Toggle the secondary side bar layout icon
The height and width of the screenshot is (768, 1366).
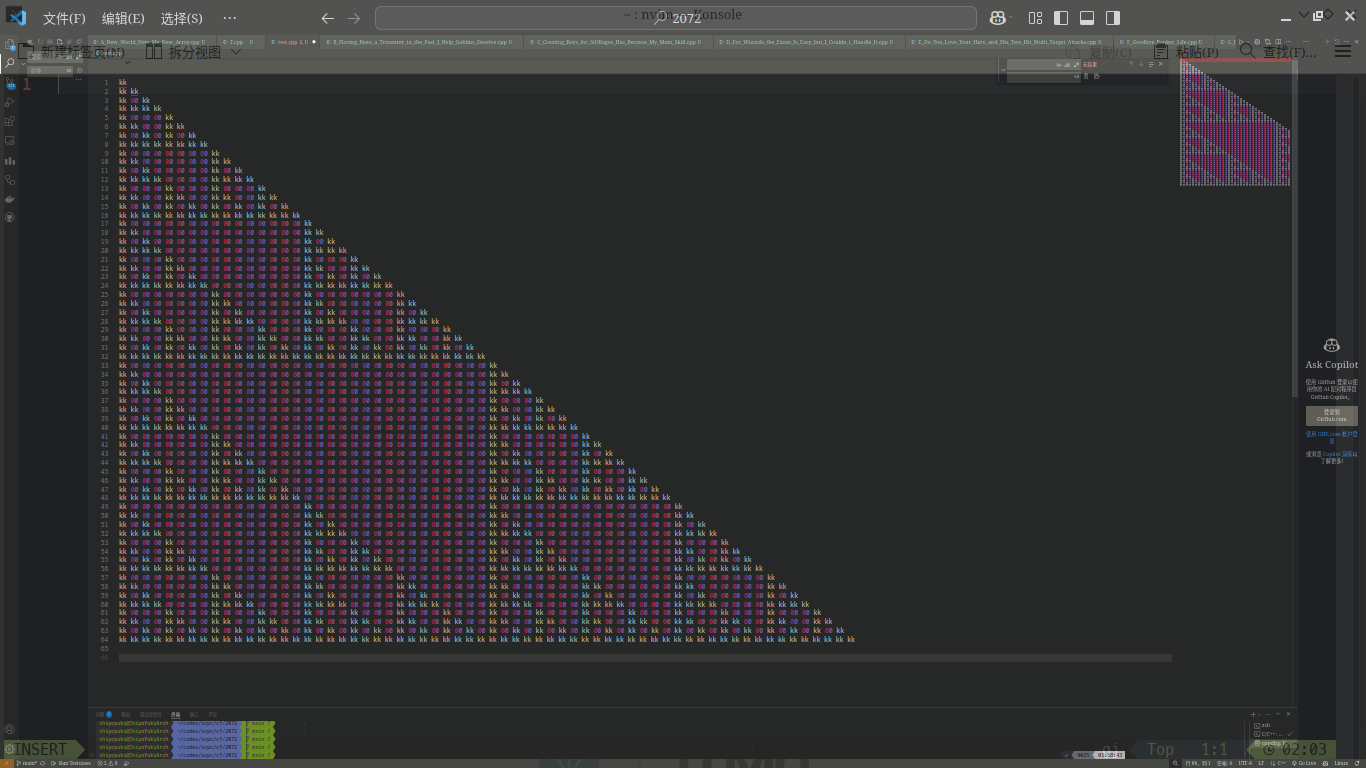[1113, 18]
